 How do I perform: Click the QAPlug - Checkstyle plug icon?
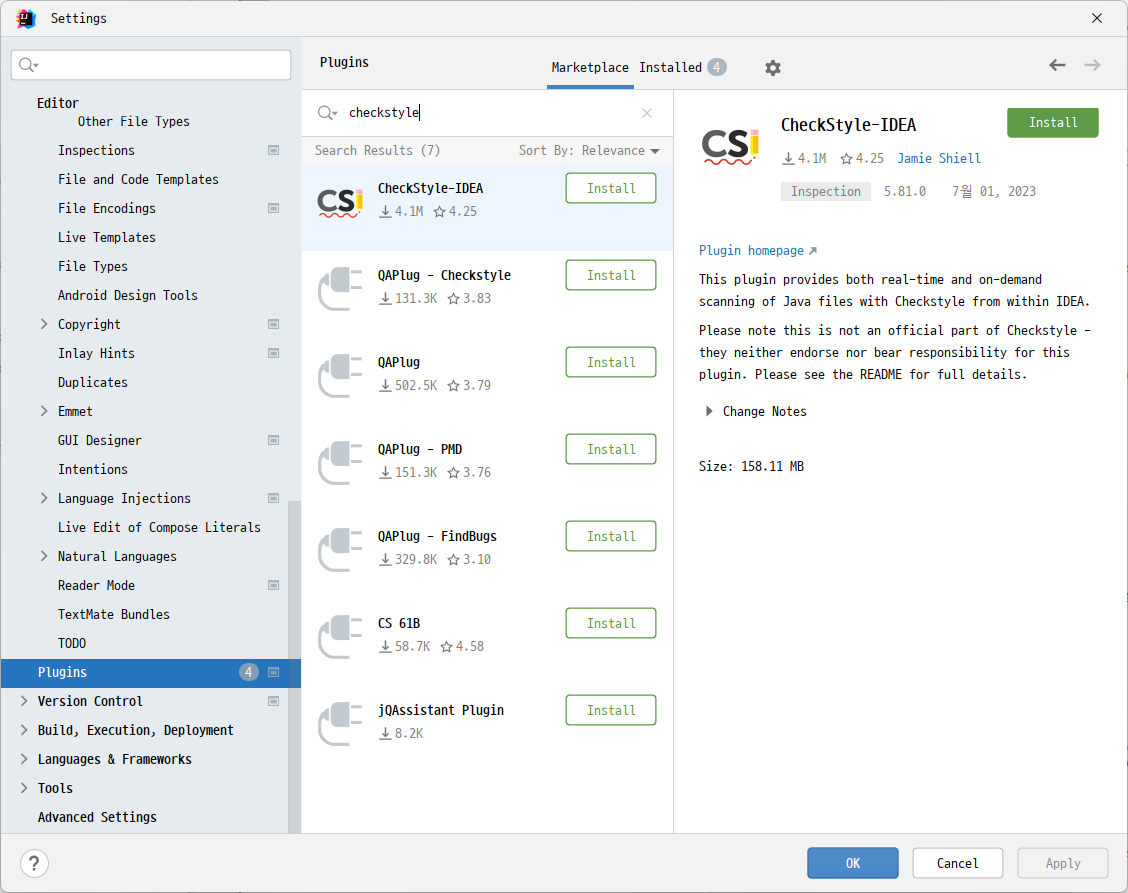pyautogui.click(x=340, y=289)
